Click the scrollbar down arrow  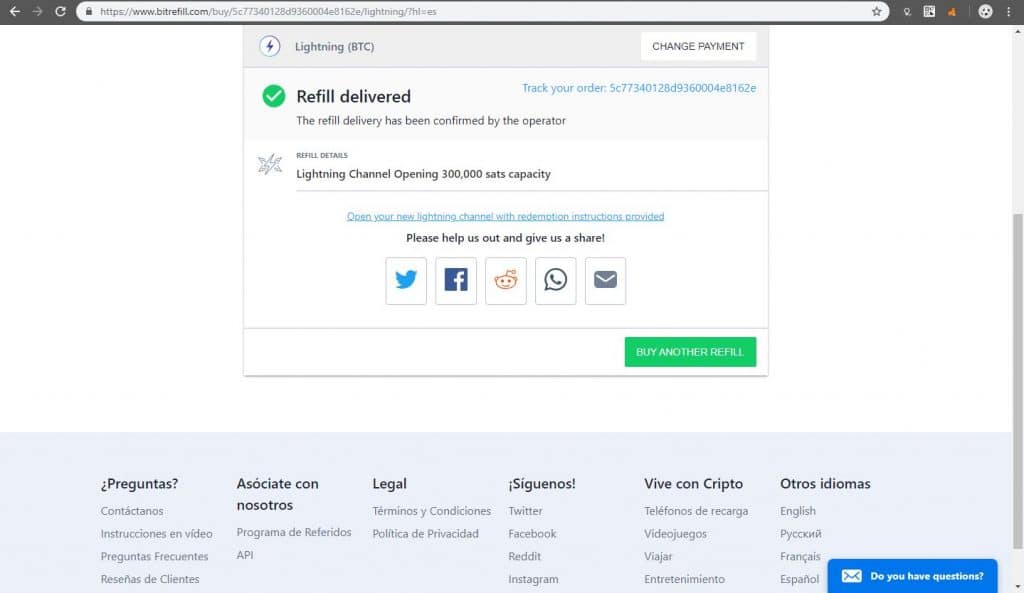click(1017, 587)
